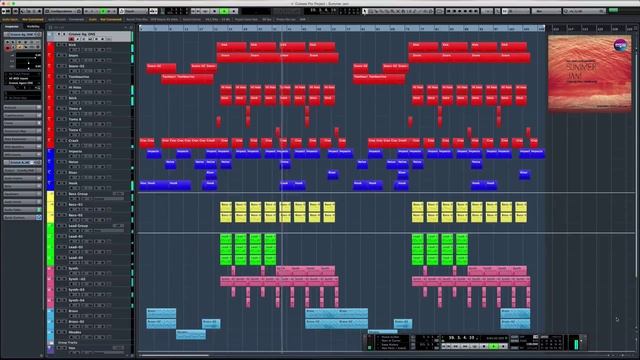640x360 pixels.
Task: Mute the Lead-01 track
Action: tap(59, 236)
